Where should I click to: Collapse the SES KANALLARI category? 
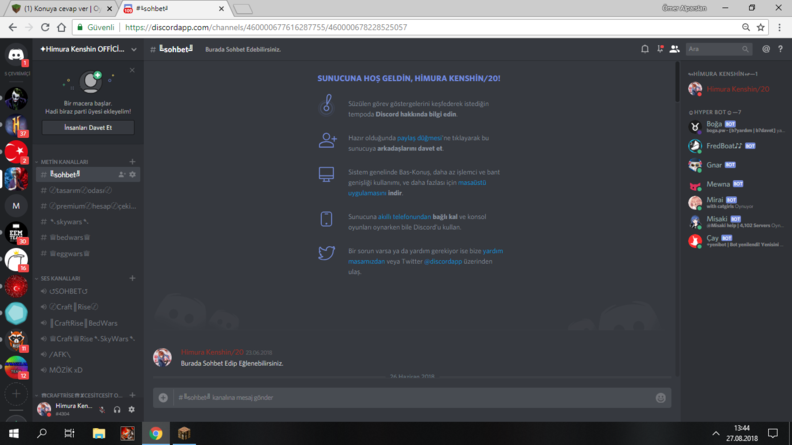click(x=60, y=278)
